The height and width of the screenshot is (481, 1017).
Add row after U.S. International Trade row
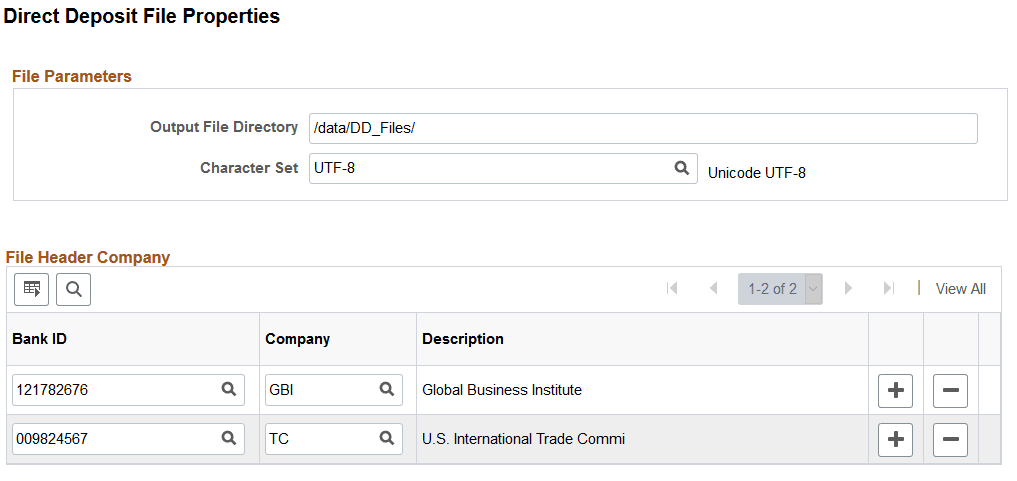(x=895, y=438)
